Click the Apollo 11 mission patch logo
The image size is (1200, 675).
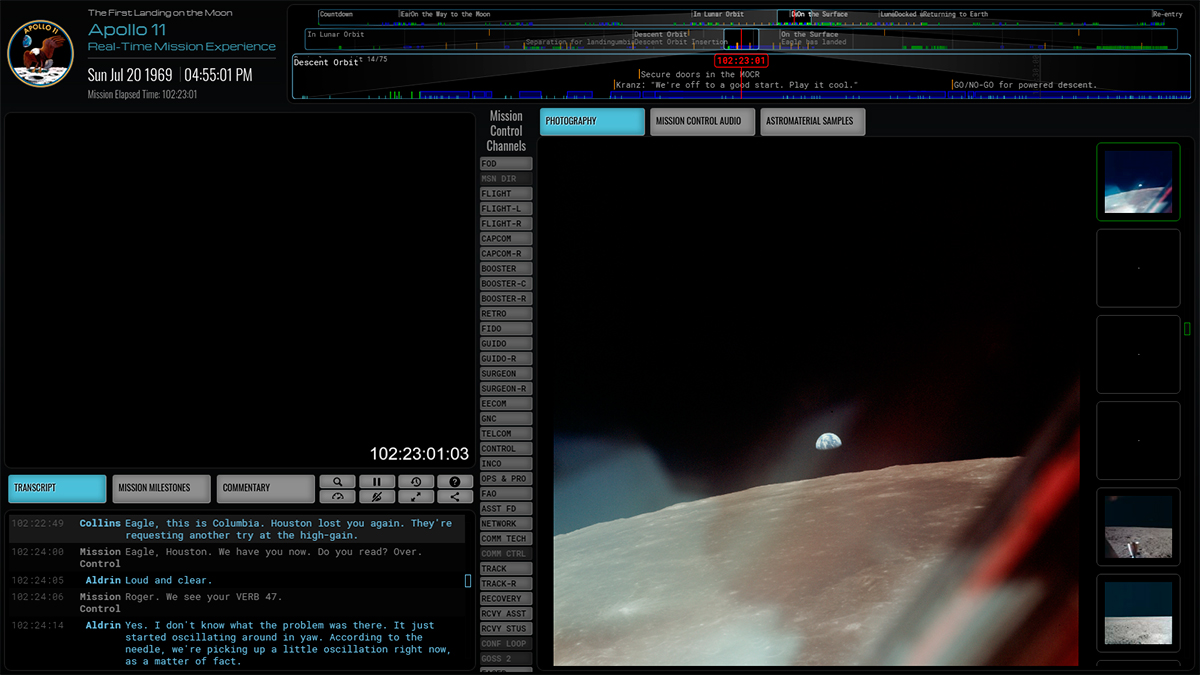point(42,54)
